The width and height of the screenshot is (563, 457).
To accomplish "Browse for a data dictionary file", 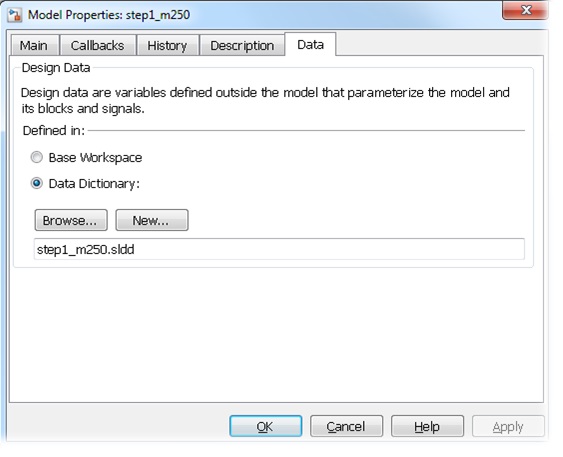I will point(71,220).
